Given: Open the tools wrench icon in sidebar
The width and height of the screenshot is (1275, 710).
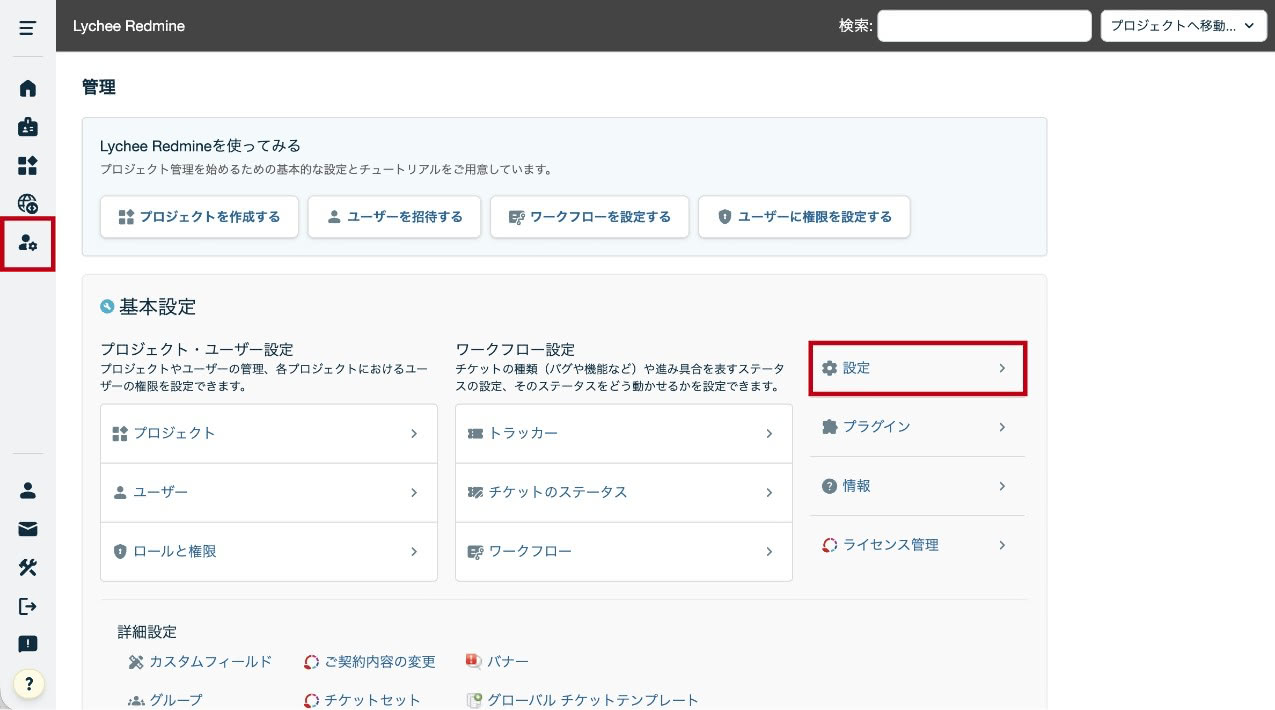Looking at the screenshot, I should pyautogui.click(x=28, y=567).
